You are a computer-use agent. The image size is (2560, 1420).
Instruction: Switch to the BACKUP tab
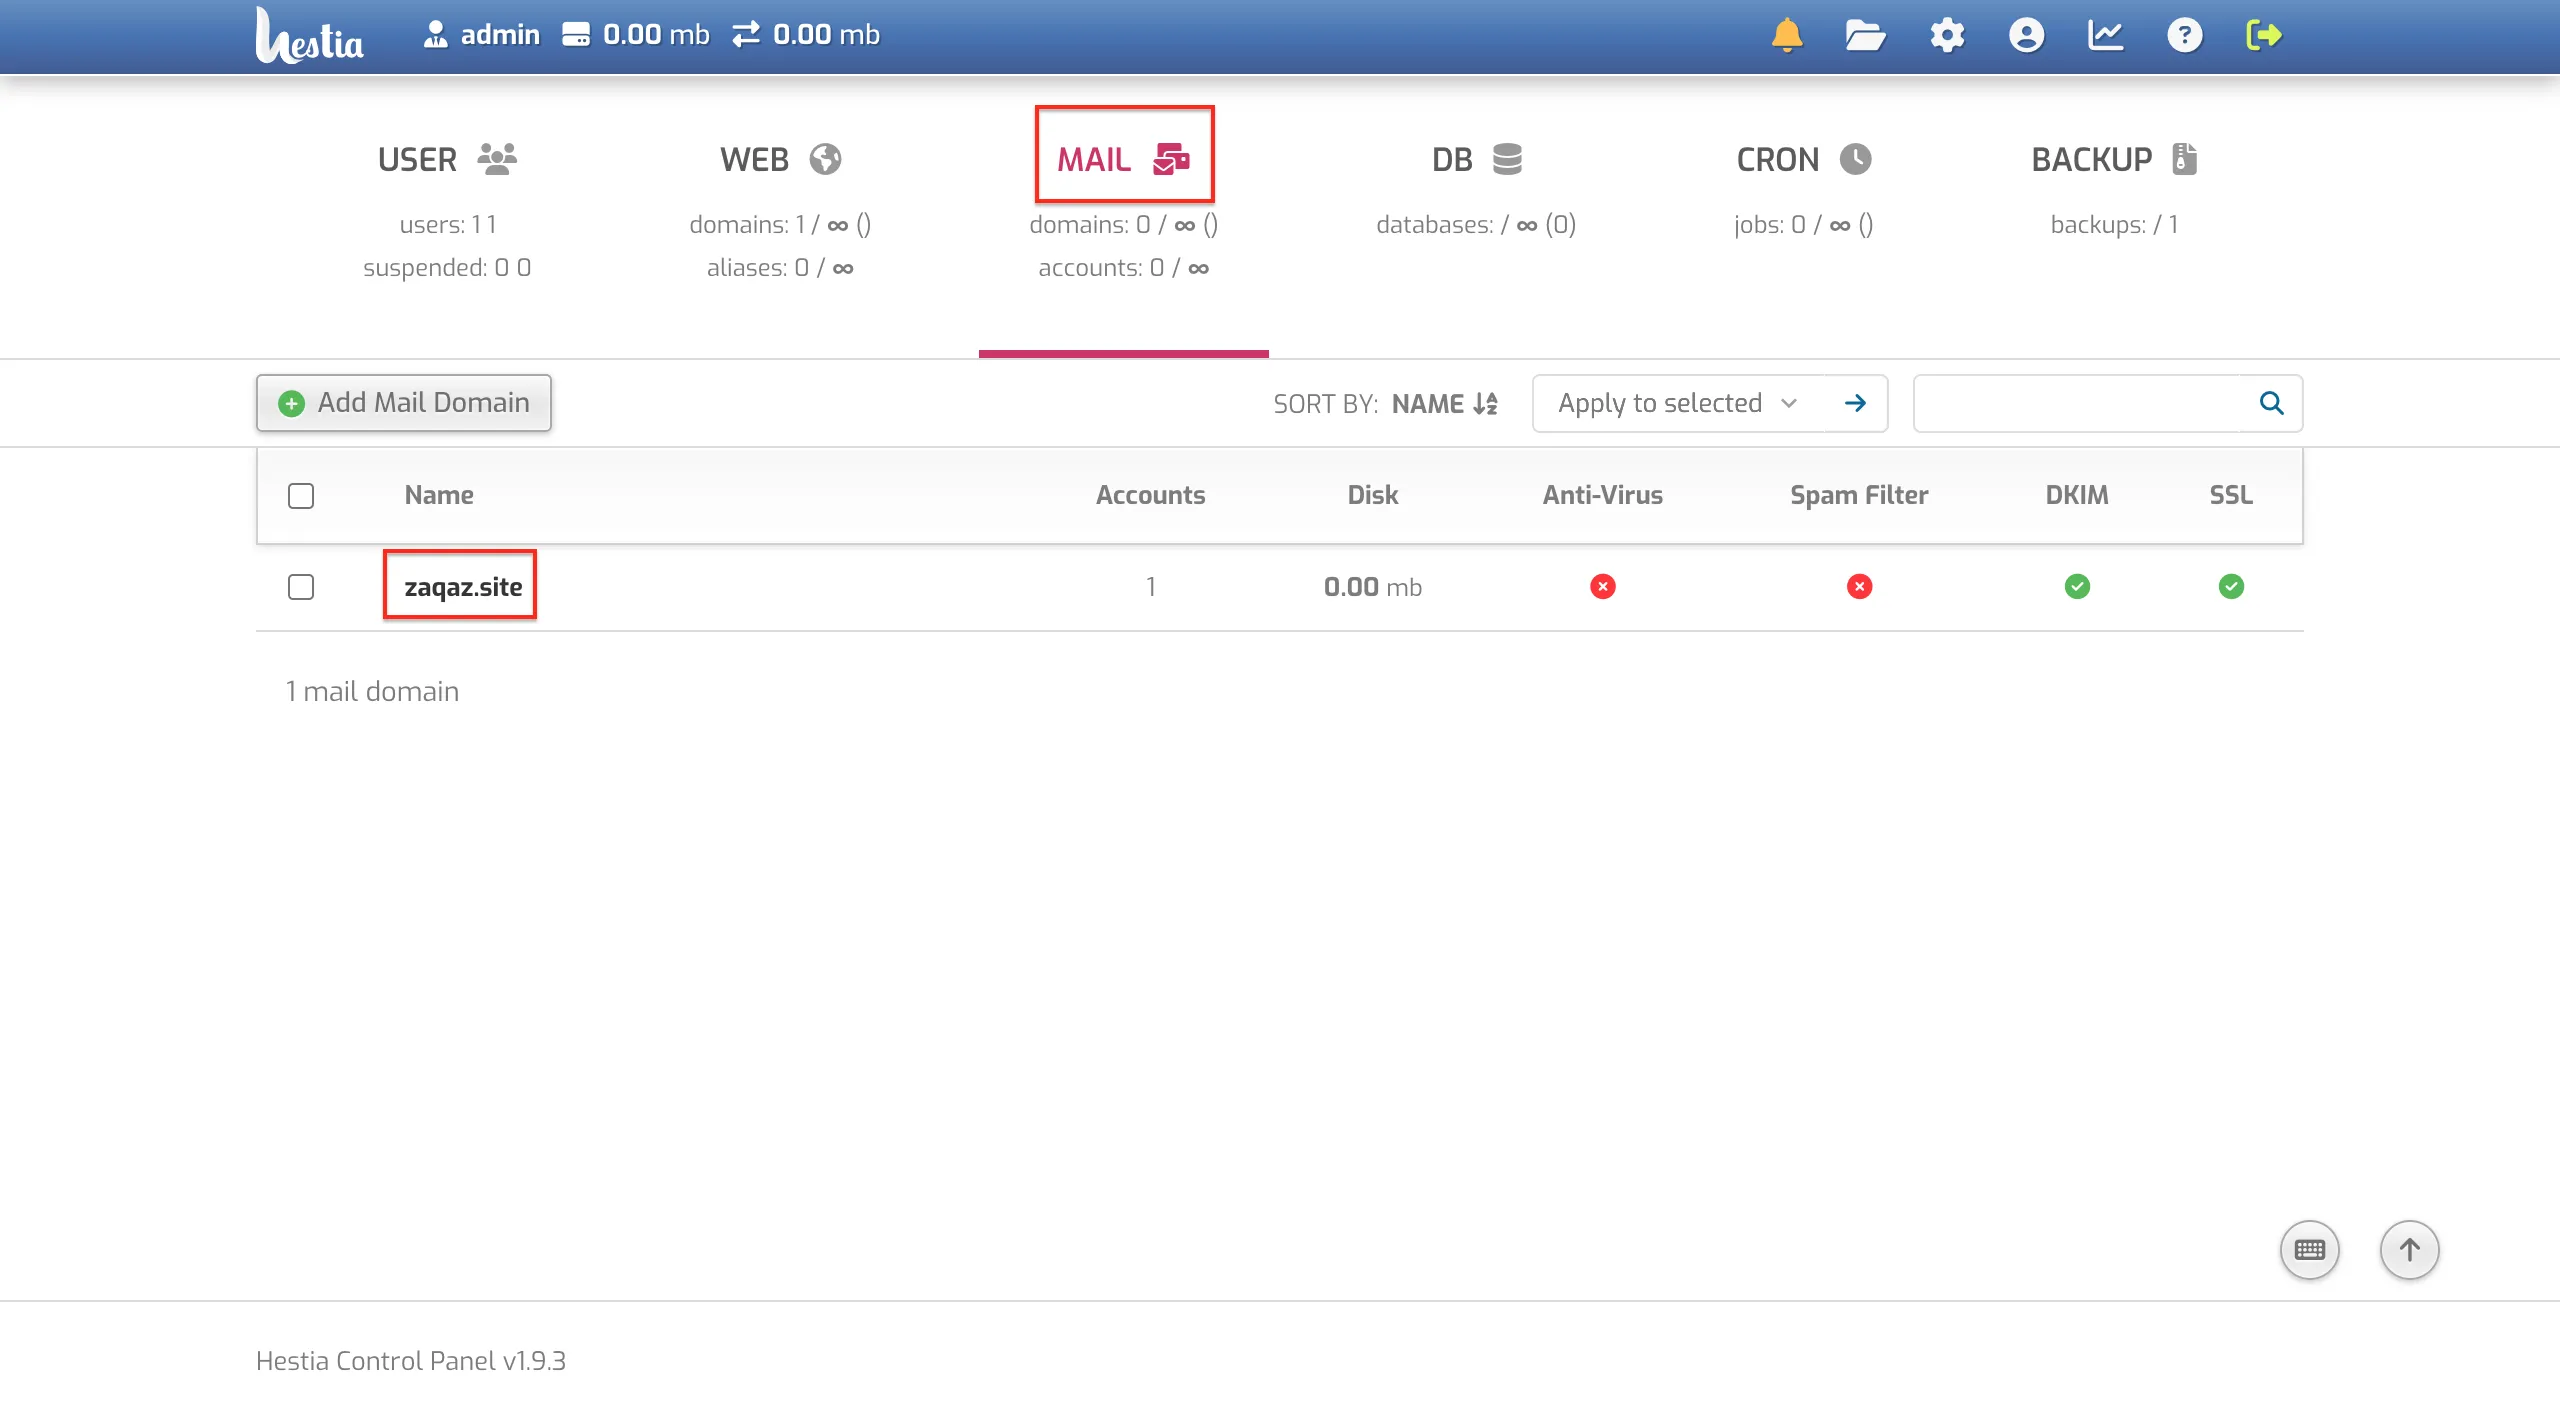[x=2114, y=159]
